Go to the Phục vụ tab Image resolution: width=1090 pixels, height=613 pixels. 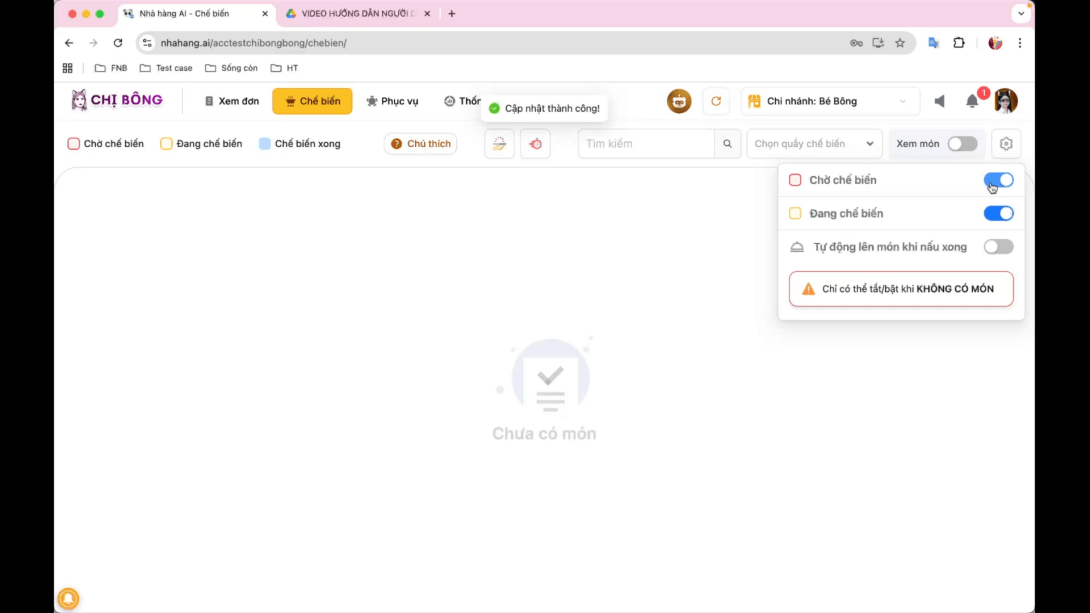(x=392, y=101)
